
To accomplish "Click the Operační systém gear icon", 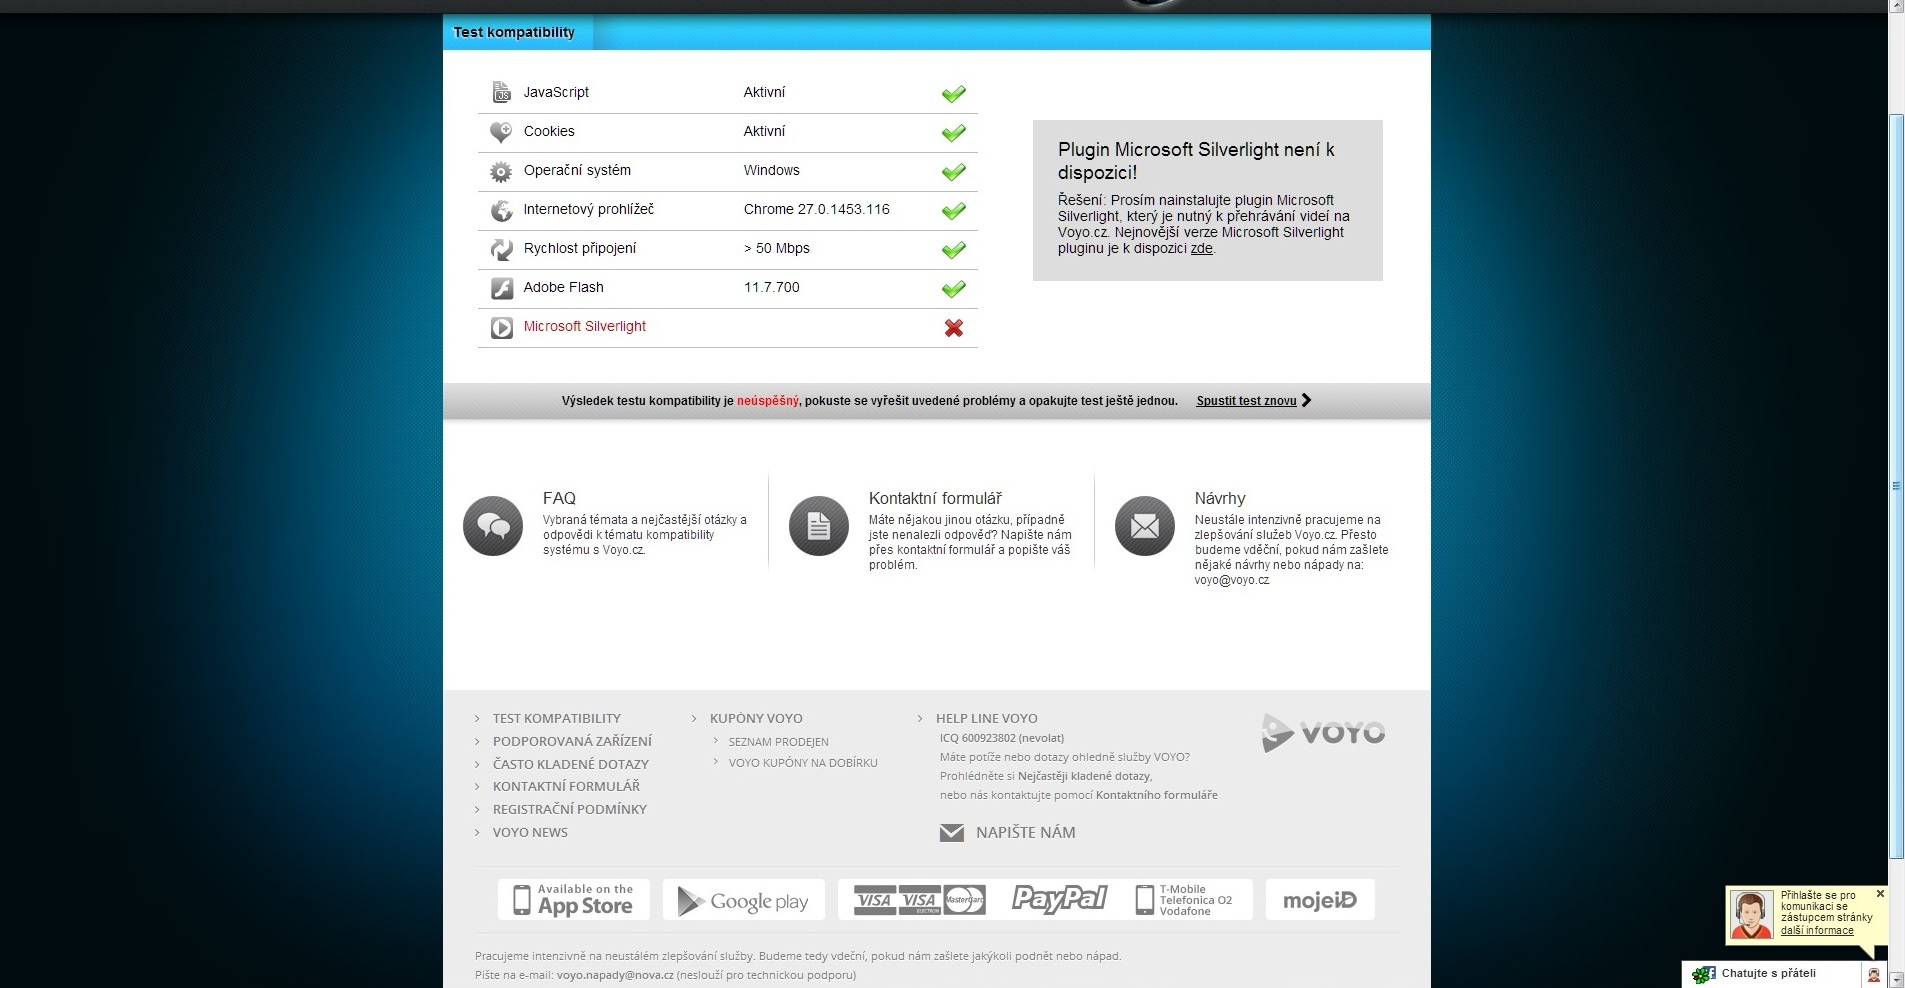I will pos(501,171).
